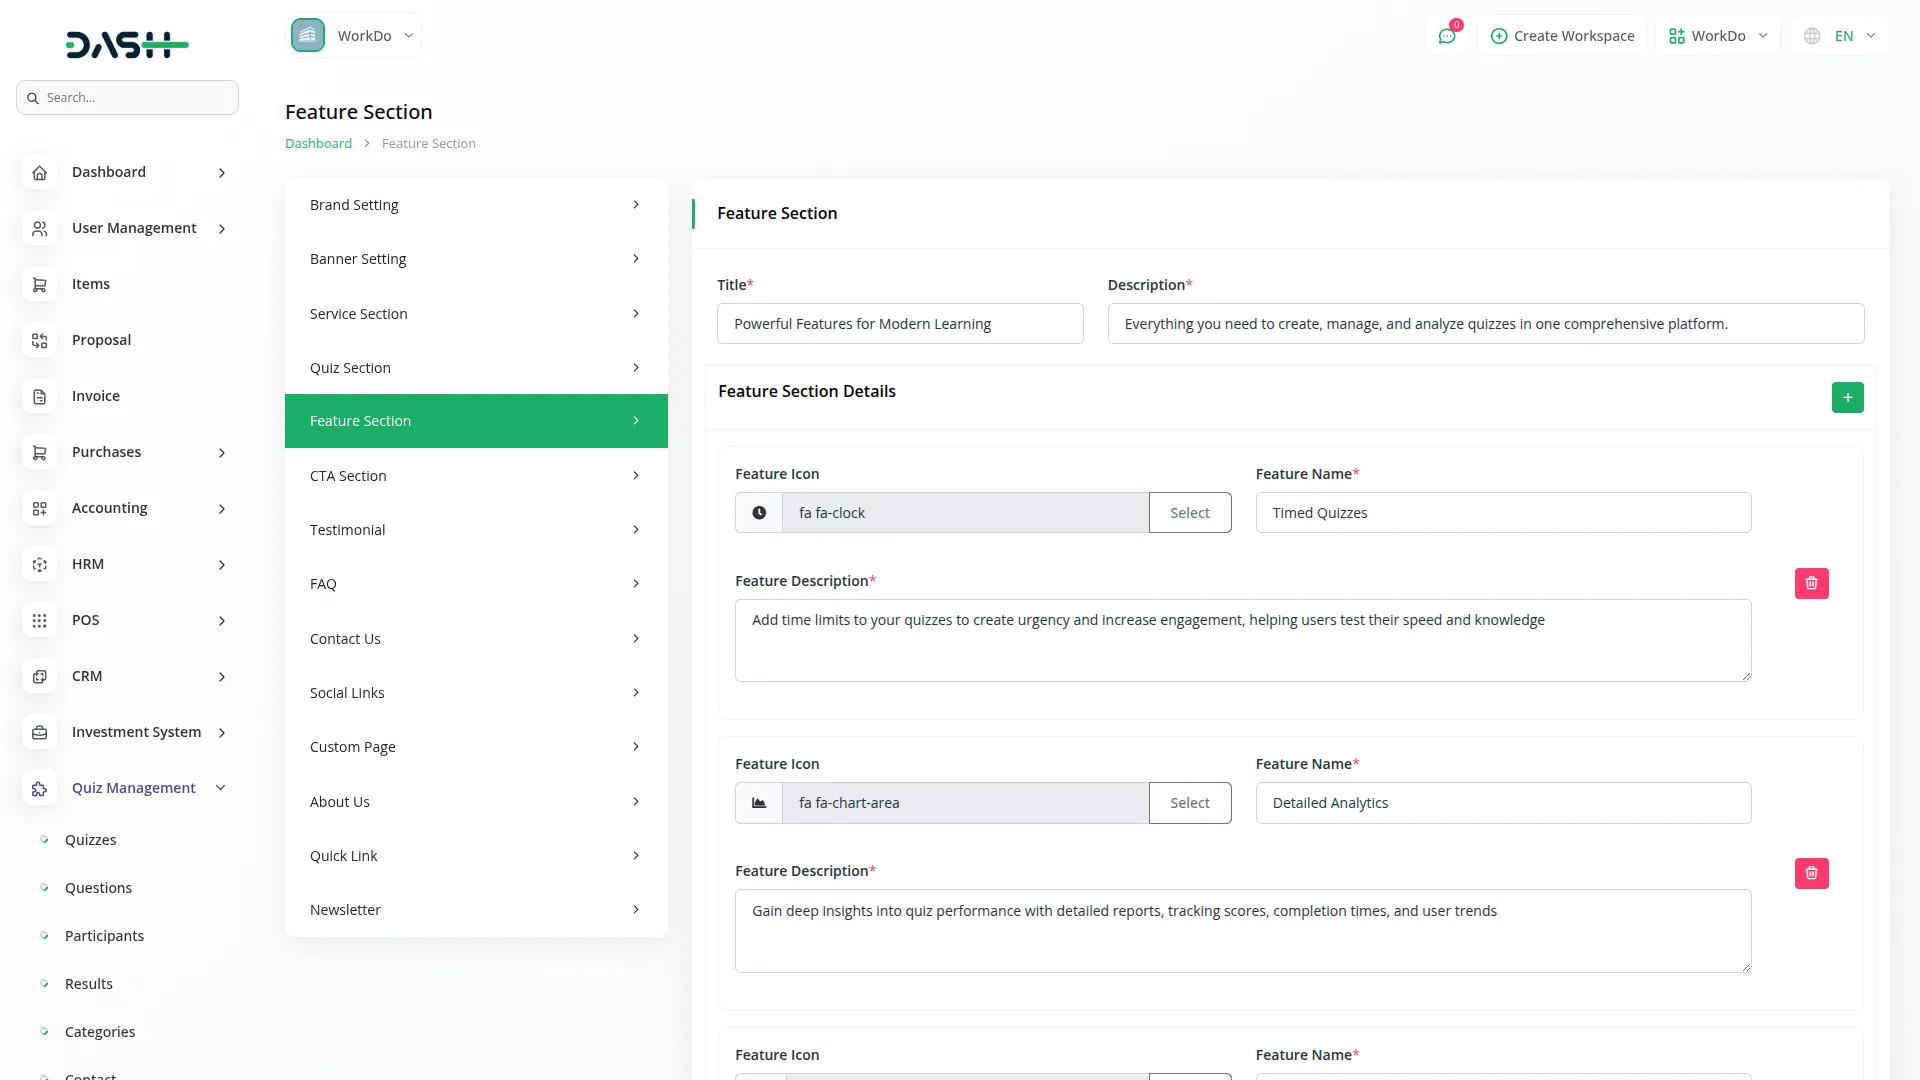The width and height of the screenshot is (1920, 1080).
Task: Click the green add feature plus button
Action: point(1847,398)
